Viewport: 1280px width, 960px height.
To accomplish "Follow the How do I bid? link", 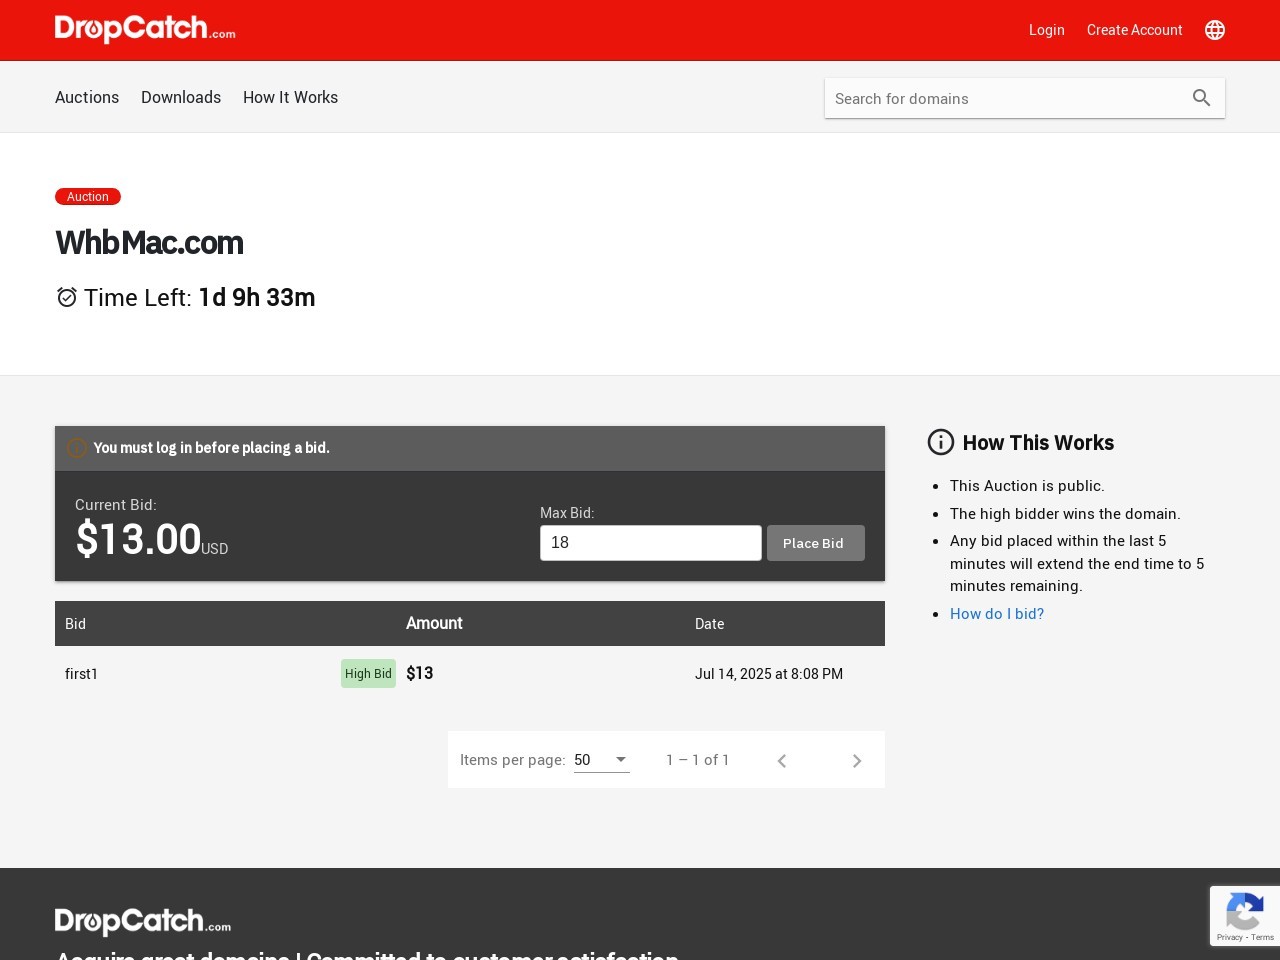I will pos(997,614).
